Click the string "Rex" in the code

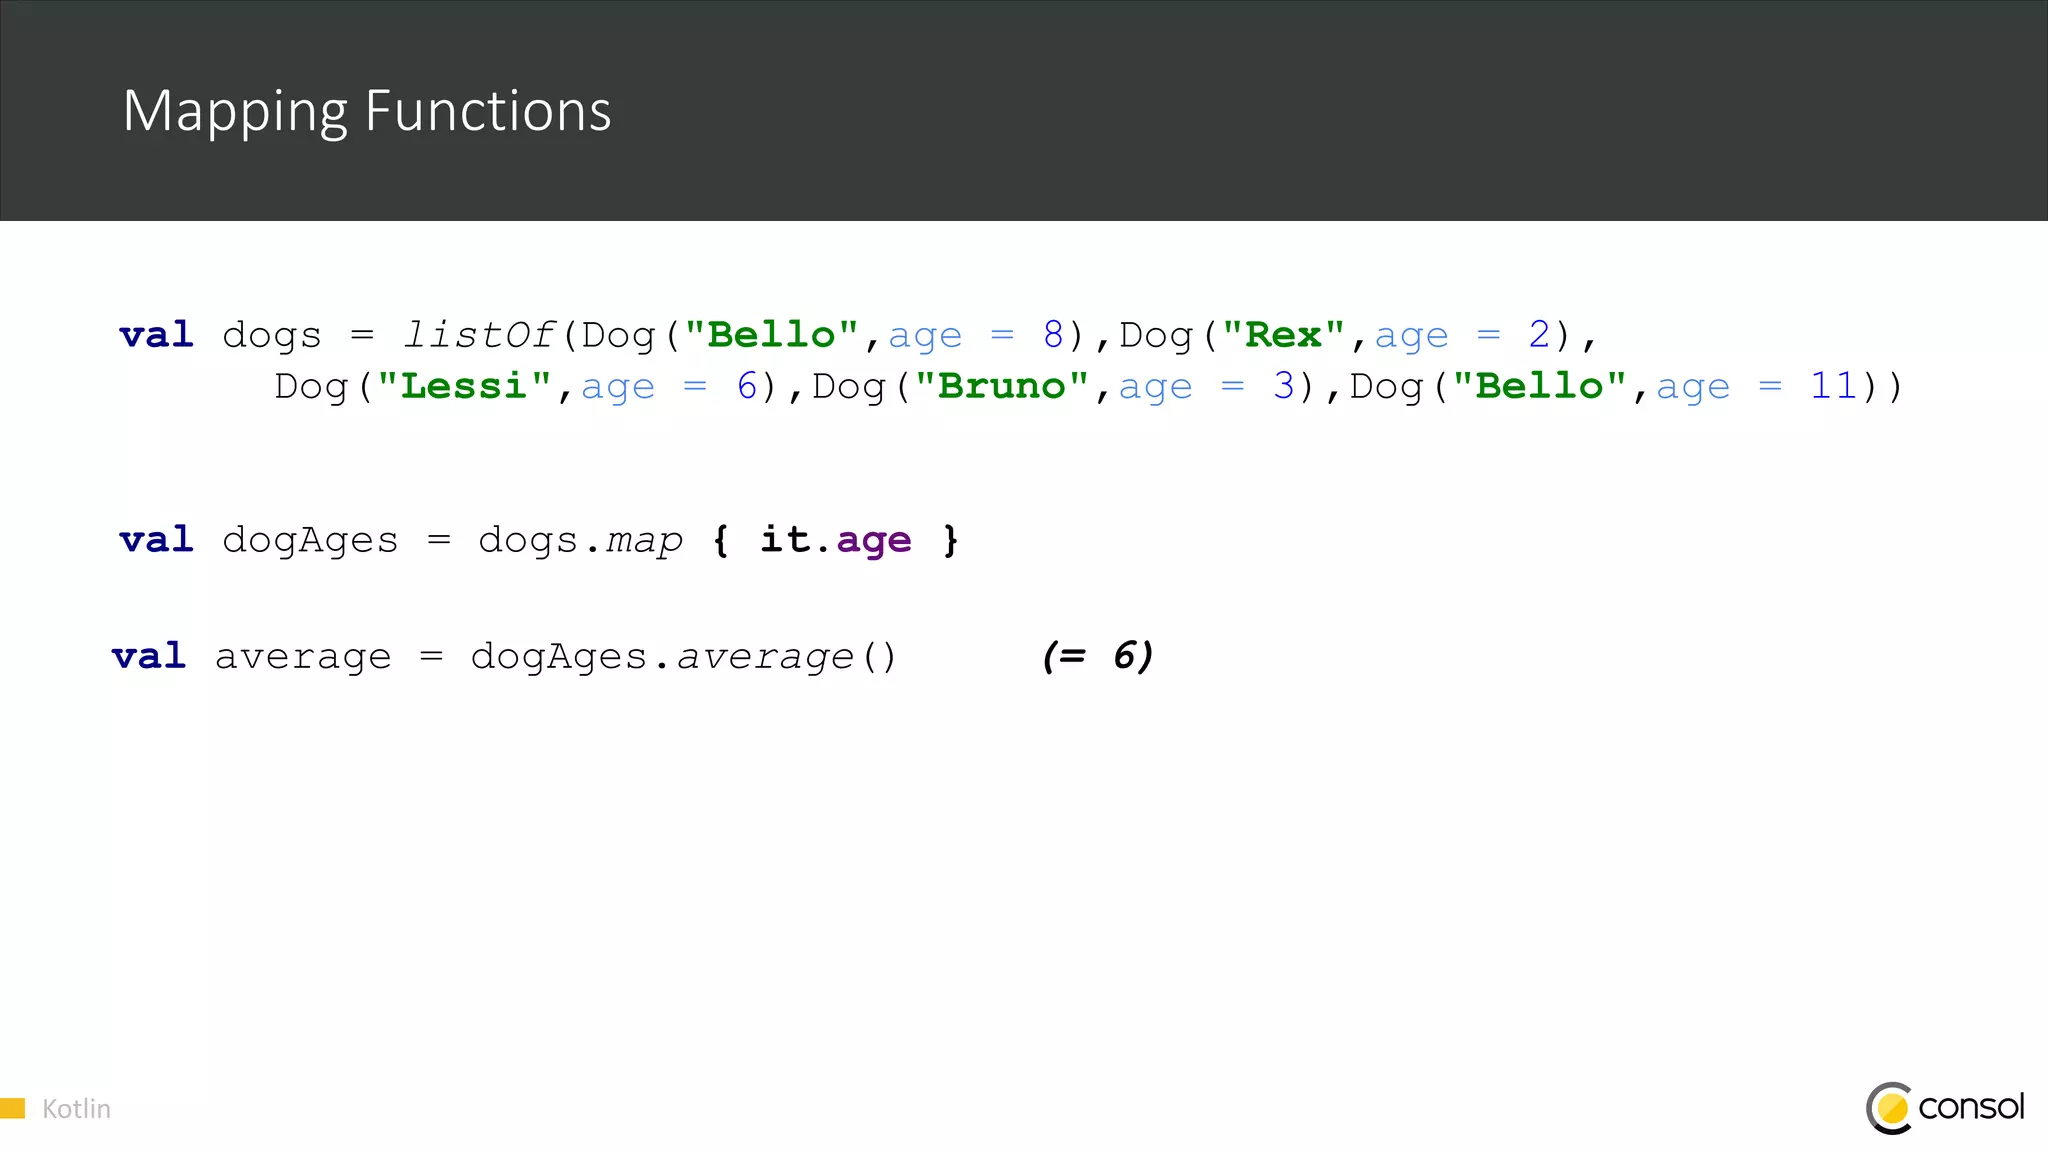(x=1283, y=335)
